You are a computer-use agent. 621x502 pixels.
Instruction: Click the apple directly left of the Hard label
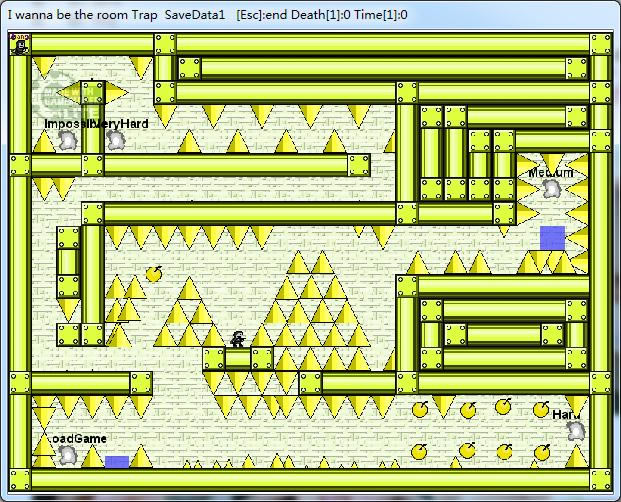541,410
